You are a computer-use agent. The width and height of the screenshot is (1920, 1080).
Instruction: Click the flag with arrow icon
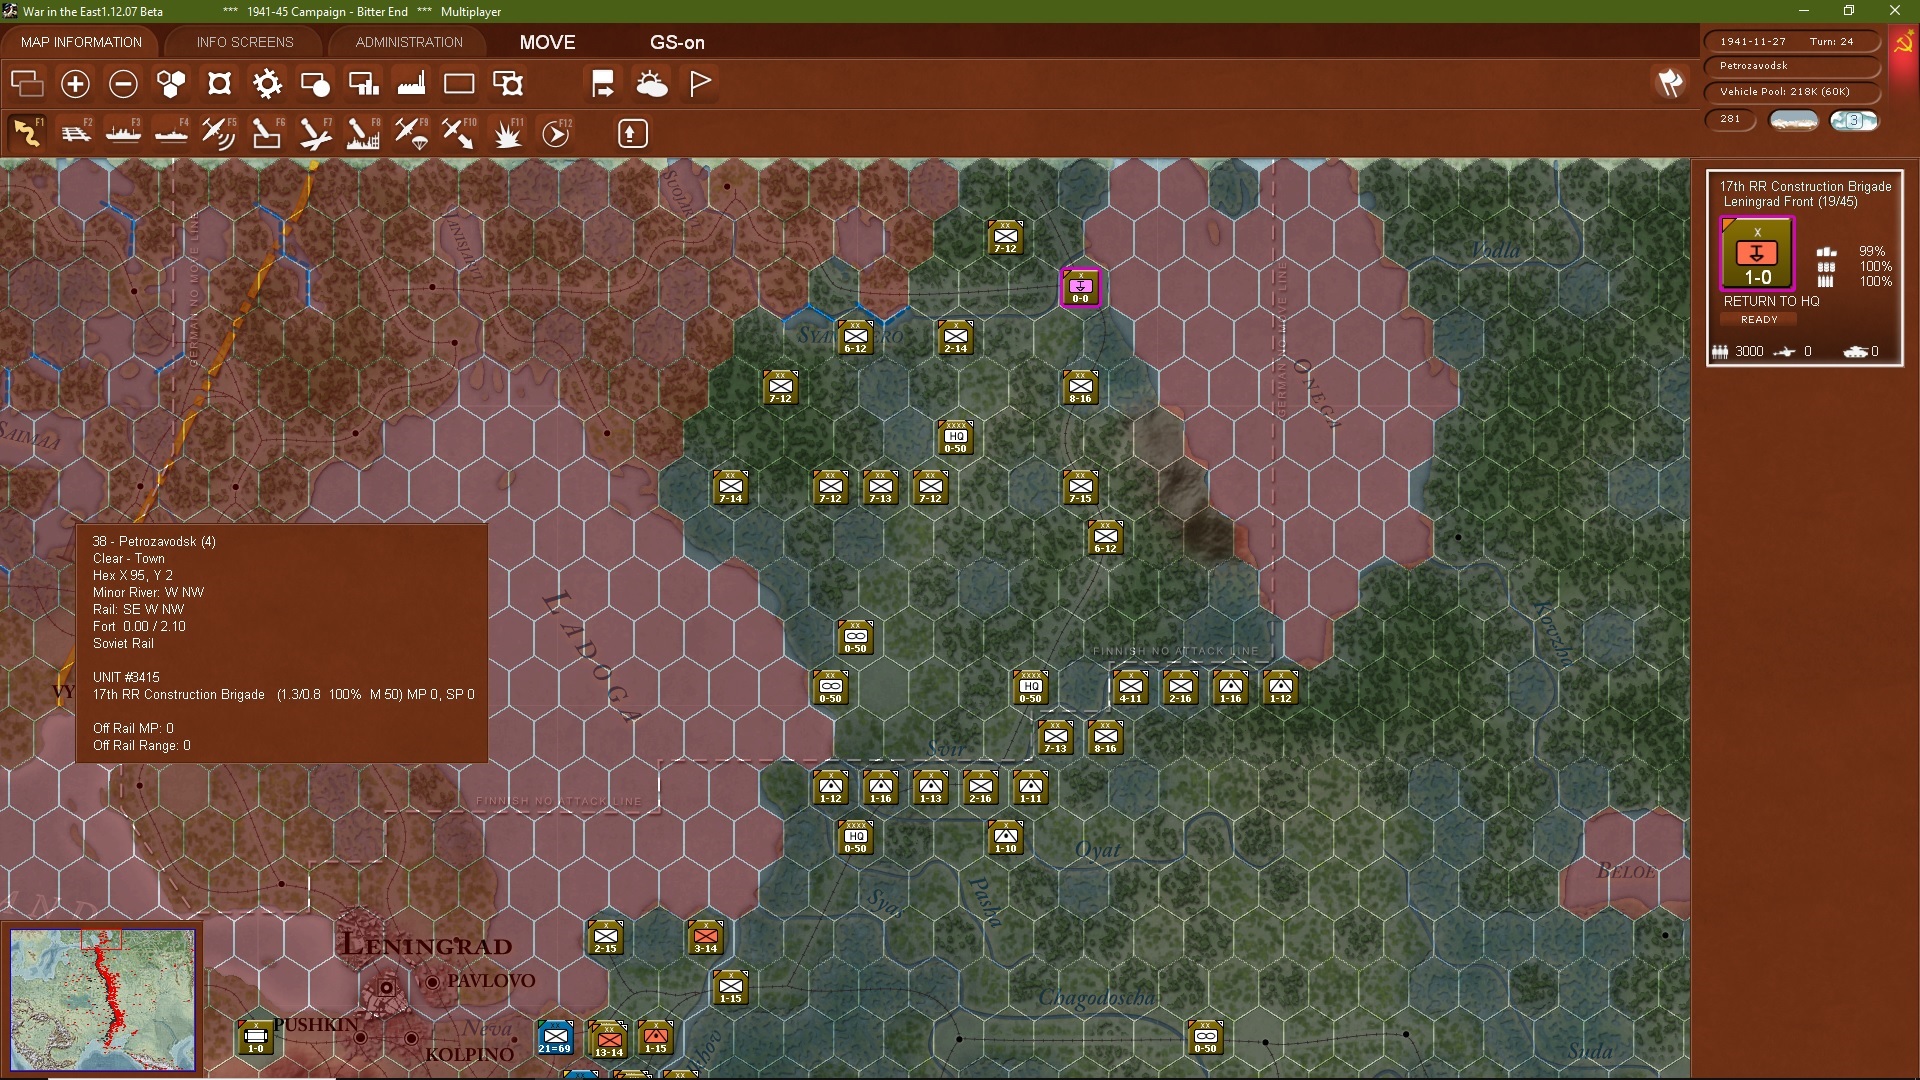pos(603,84)
